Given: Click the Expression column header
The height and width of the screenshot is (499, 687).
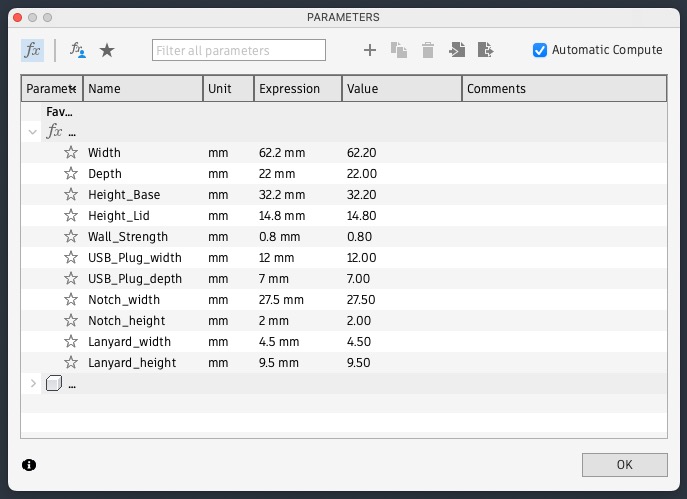Looking at the screenshot, I should pos(297,89).
